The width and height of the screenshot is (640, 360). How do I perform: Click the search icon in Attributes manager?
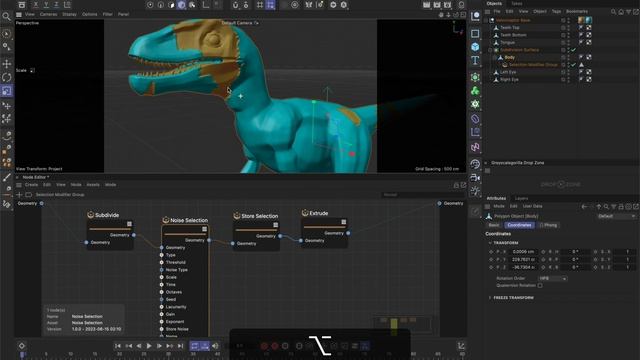point(606,207)
